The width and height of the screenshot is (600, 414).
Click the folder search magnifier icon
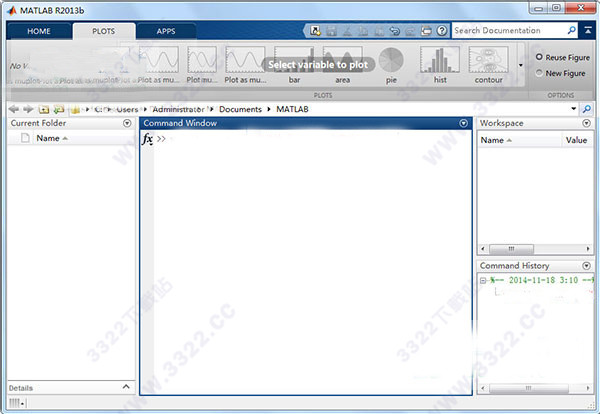coord(587,109)
